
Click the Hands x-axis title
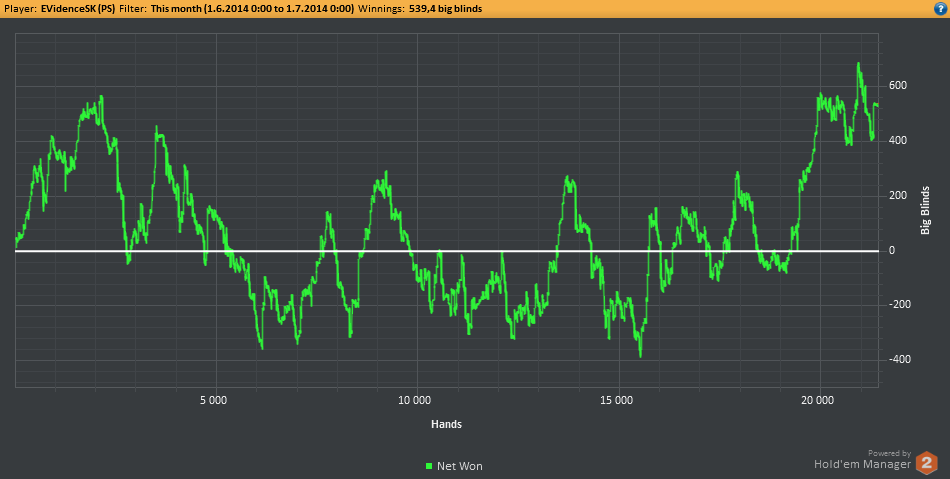[446, 424]
